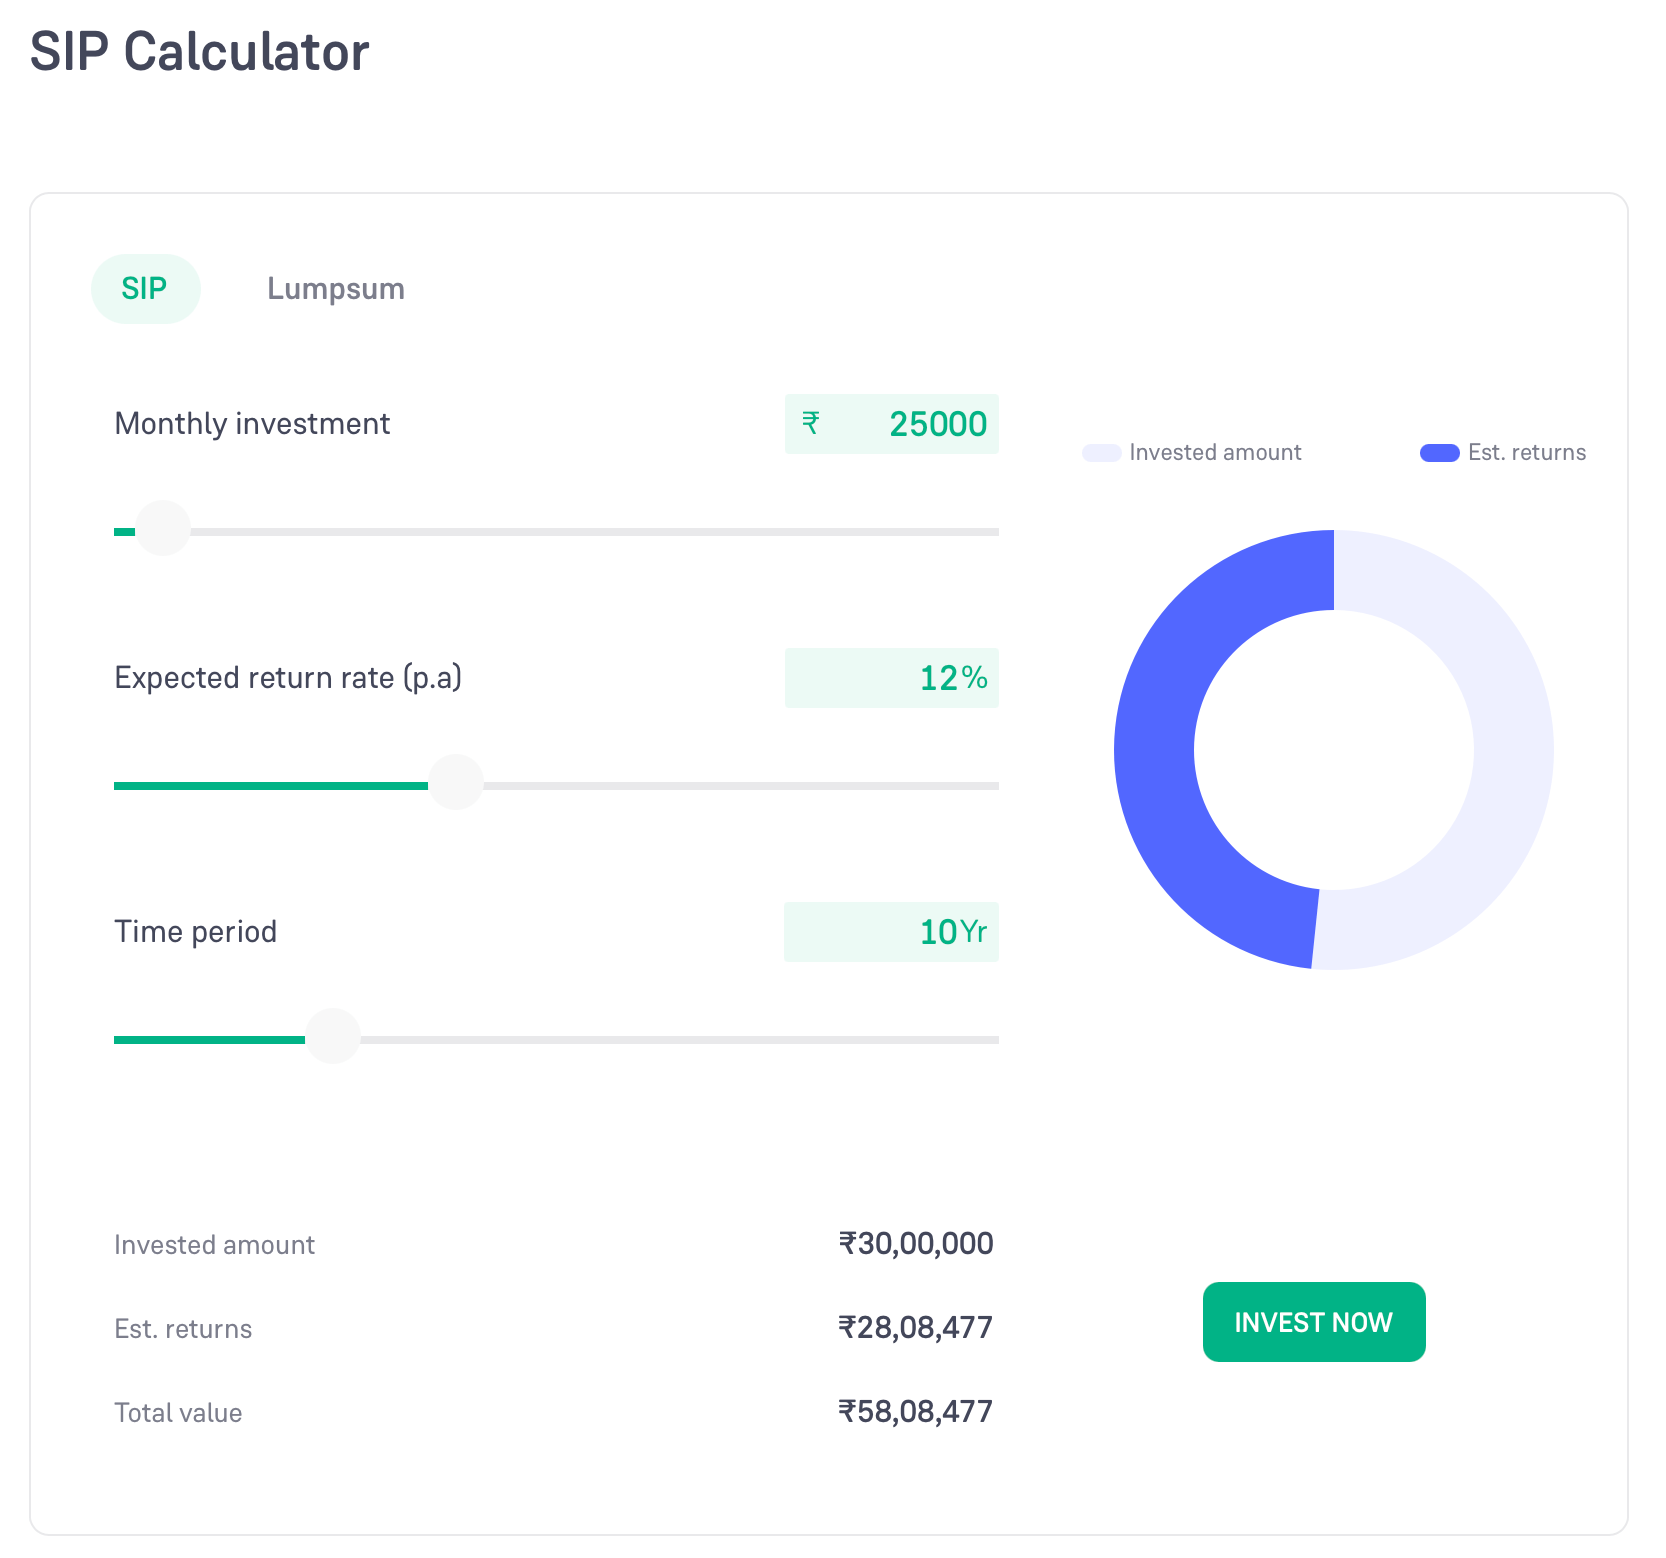Viewport: 1666px width, 1558px height.
Task: Click the Expected return rate slider knob
Action: (456, 783)
